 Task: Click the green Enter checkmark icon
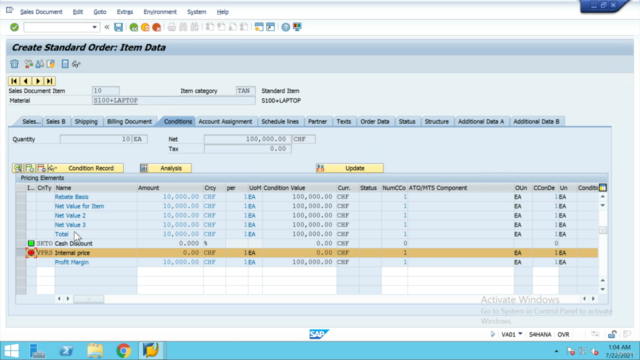click(x=14, y=27)
